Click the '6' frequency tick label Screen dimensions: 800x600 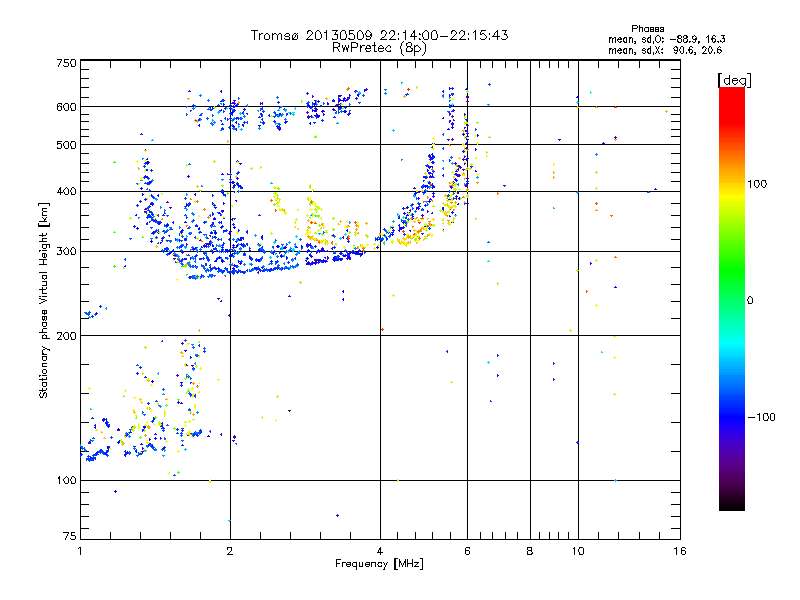coord(467,551)
